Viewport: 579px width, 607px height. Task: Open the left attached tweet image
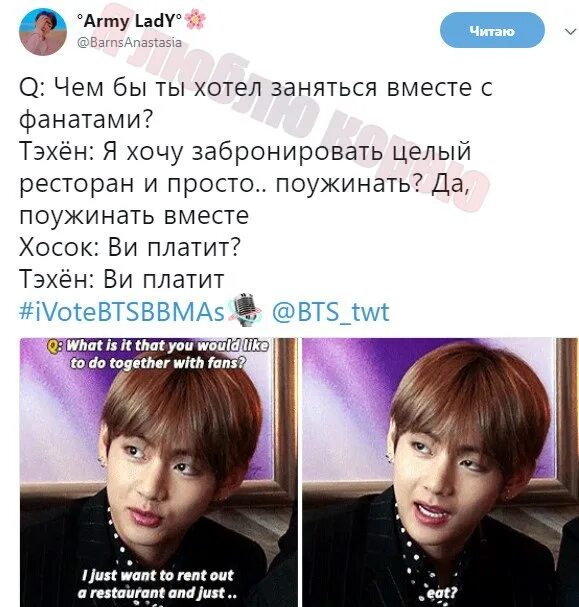tap(159, 472)
